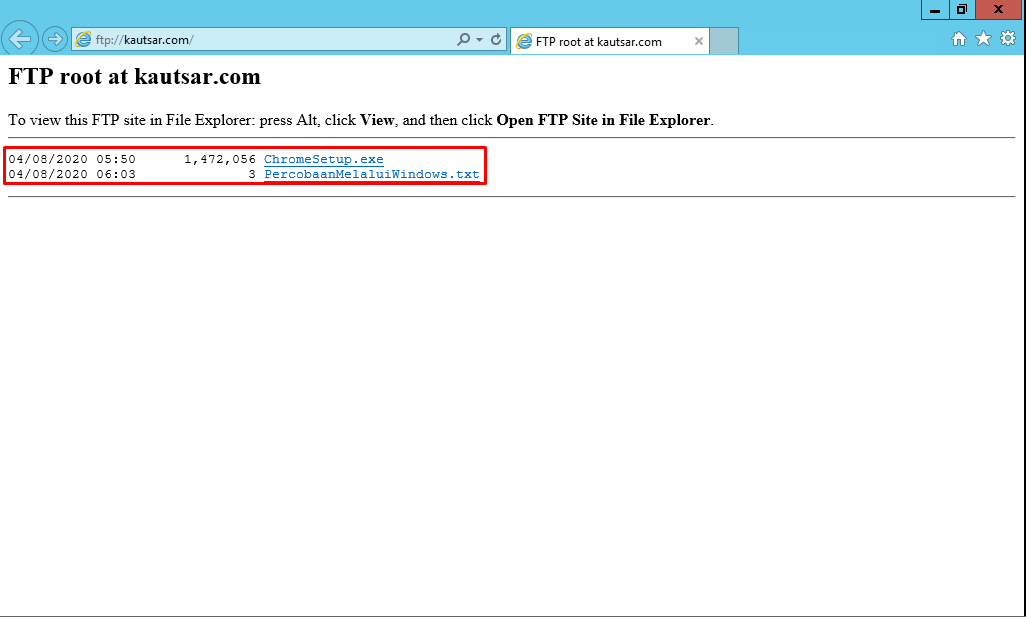
Task: Click the Refresh icon in the address bar
Action: (495, 38)
